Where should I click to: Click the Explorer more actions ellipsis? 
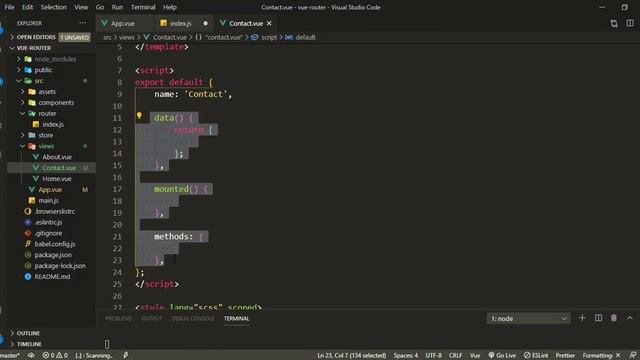[83, 23]
